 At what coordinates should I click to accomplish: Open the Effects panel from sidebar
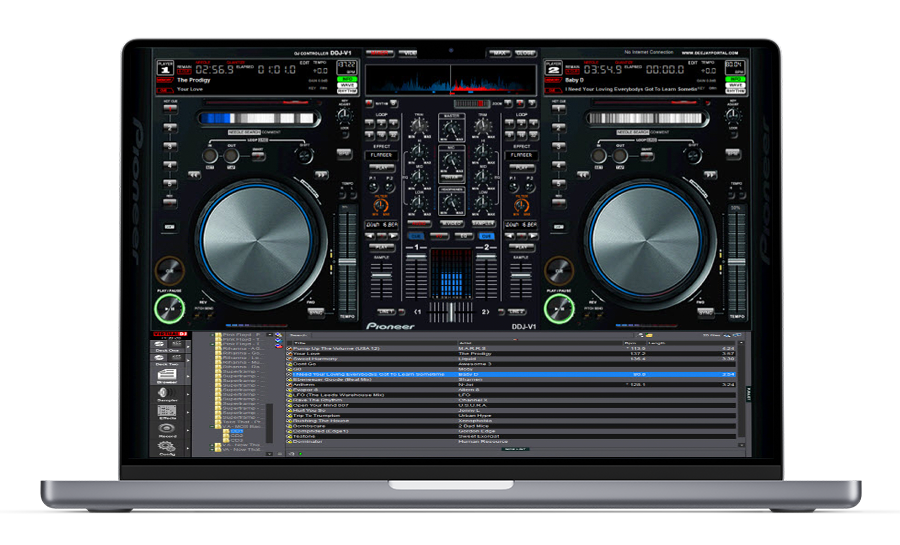coord(167,412)
